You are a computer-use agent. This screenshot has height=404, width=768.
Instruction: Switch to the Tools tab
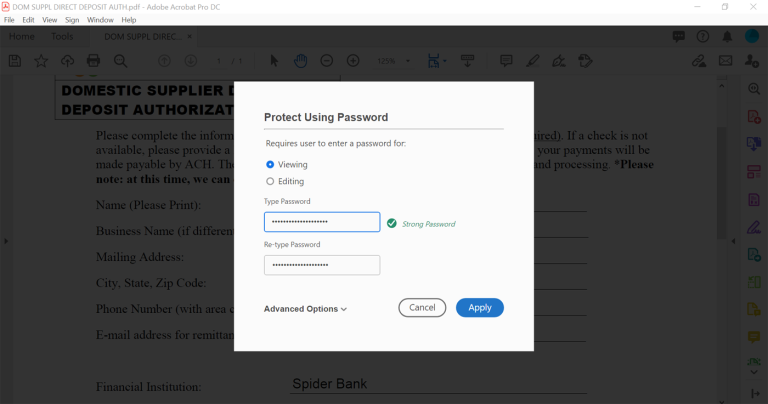click(62, 37)
